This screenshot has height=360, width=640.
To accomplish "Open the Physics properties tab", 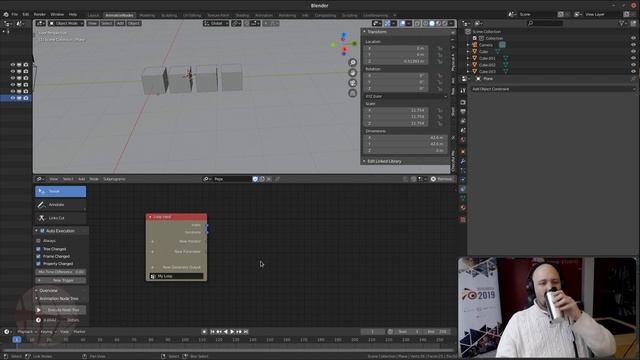I will pos(463,180).
